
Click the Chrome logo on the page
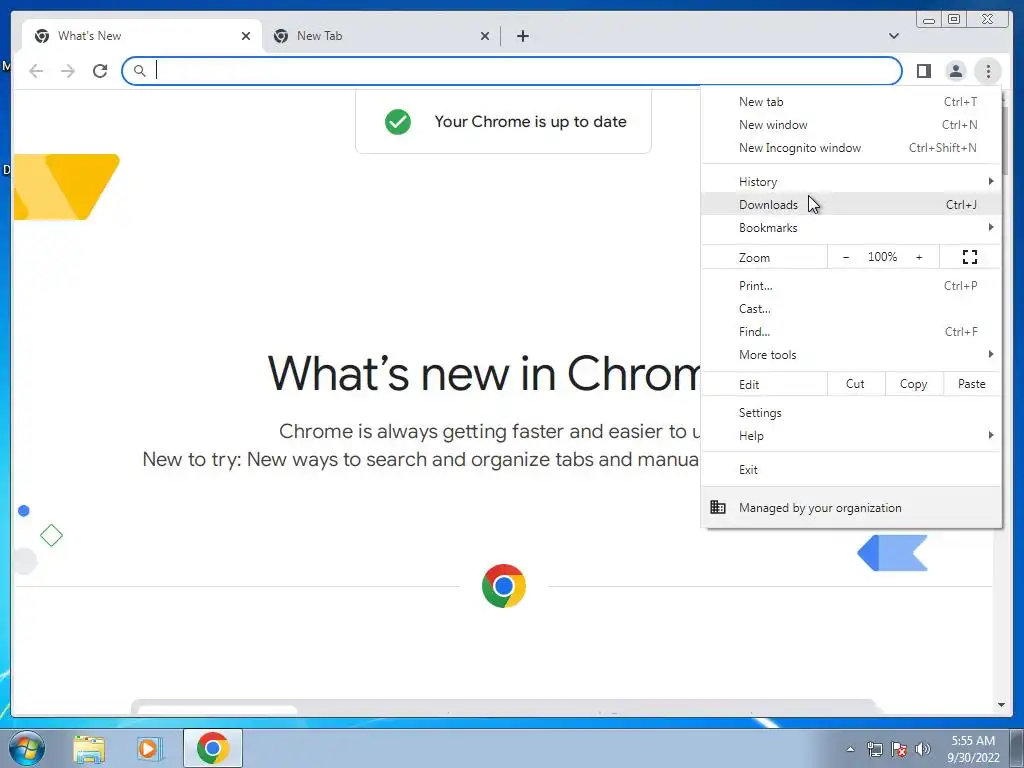(504, 586)
